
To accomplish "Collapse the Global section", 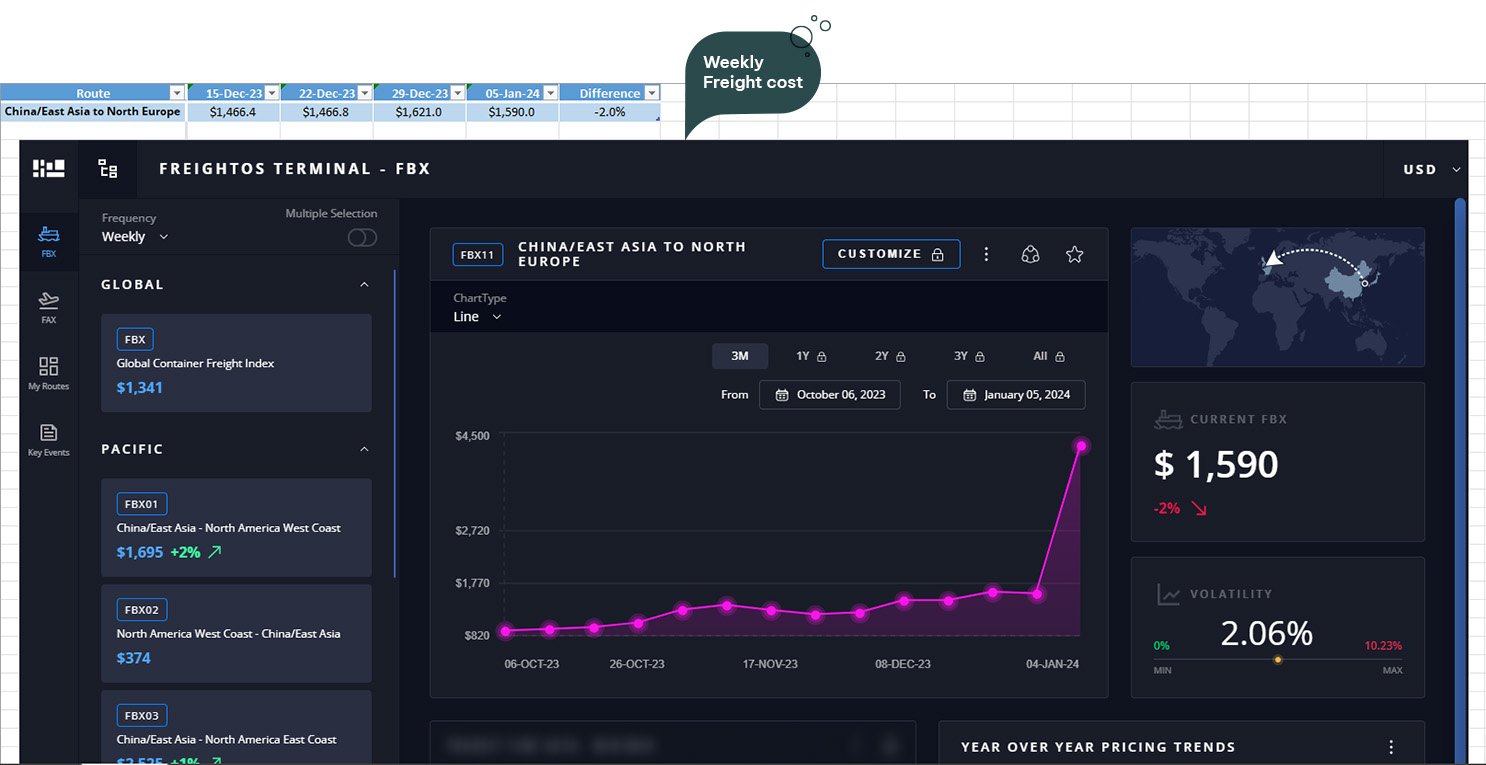I will point(364,285).
